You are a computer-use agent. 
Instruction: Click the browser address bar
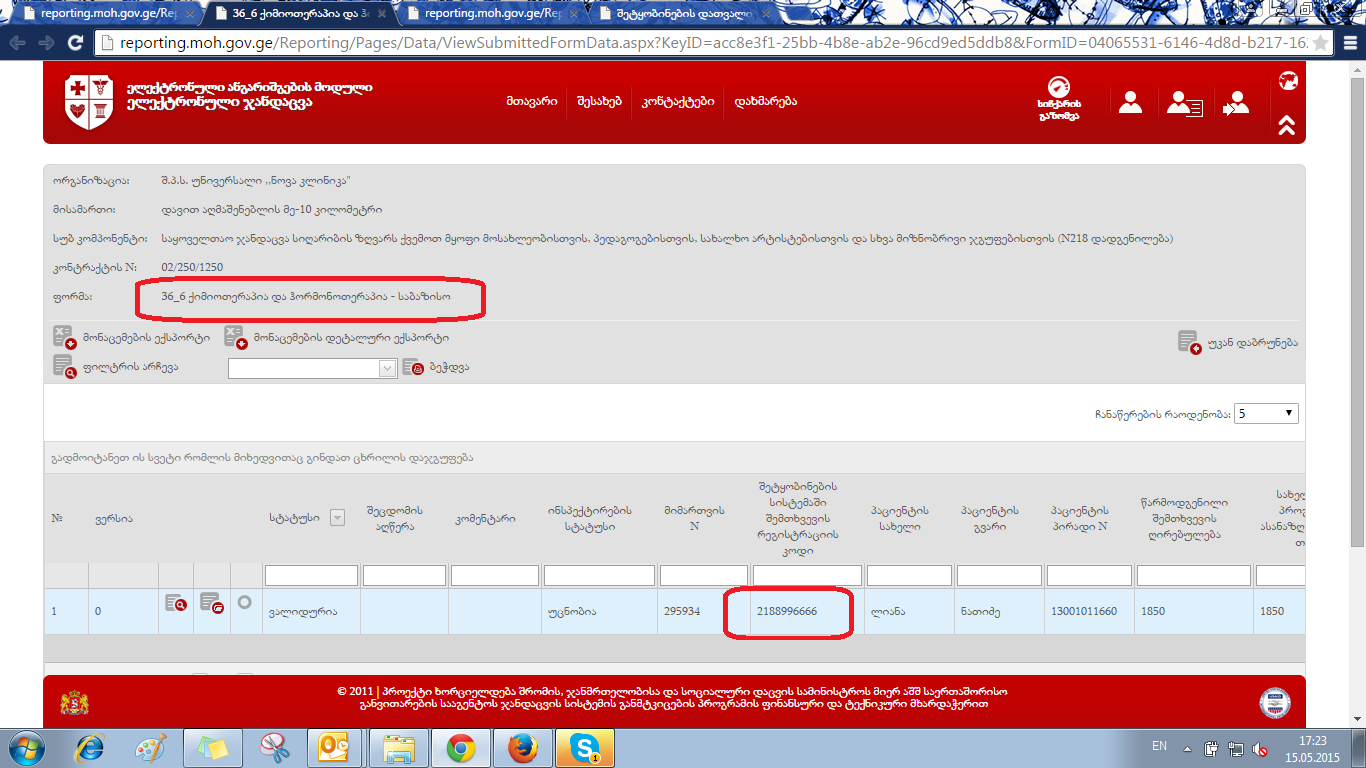point(700,43)
